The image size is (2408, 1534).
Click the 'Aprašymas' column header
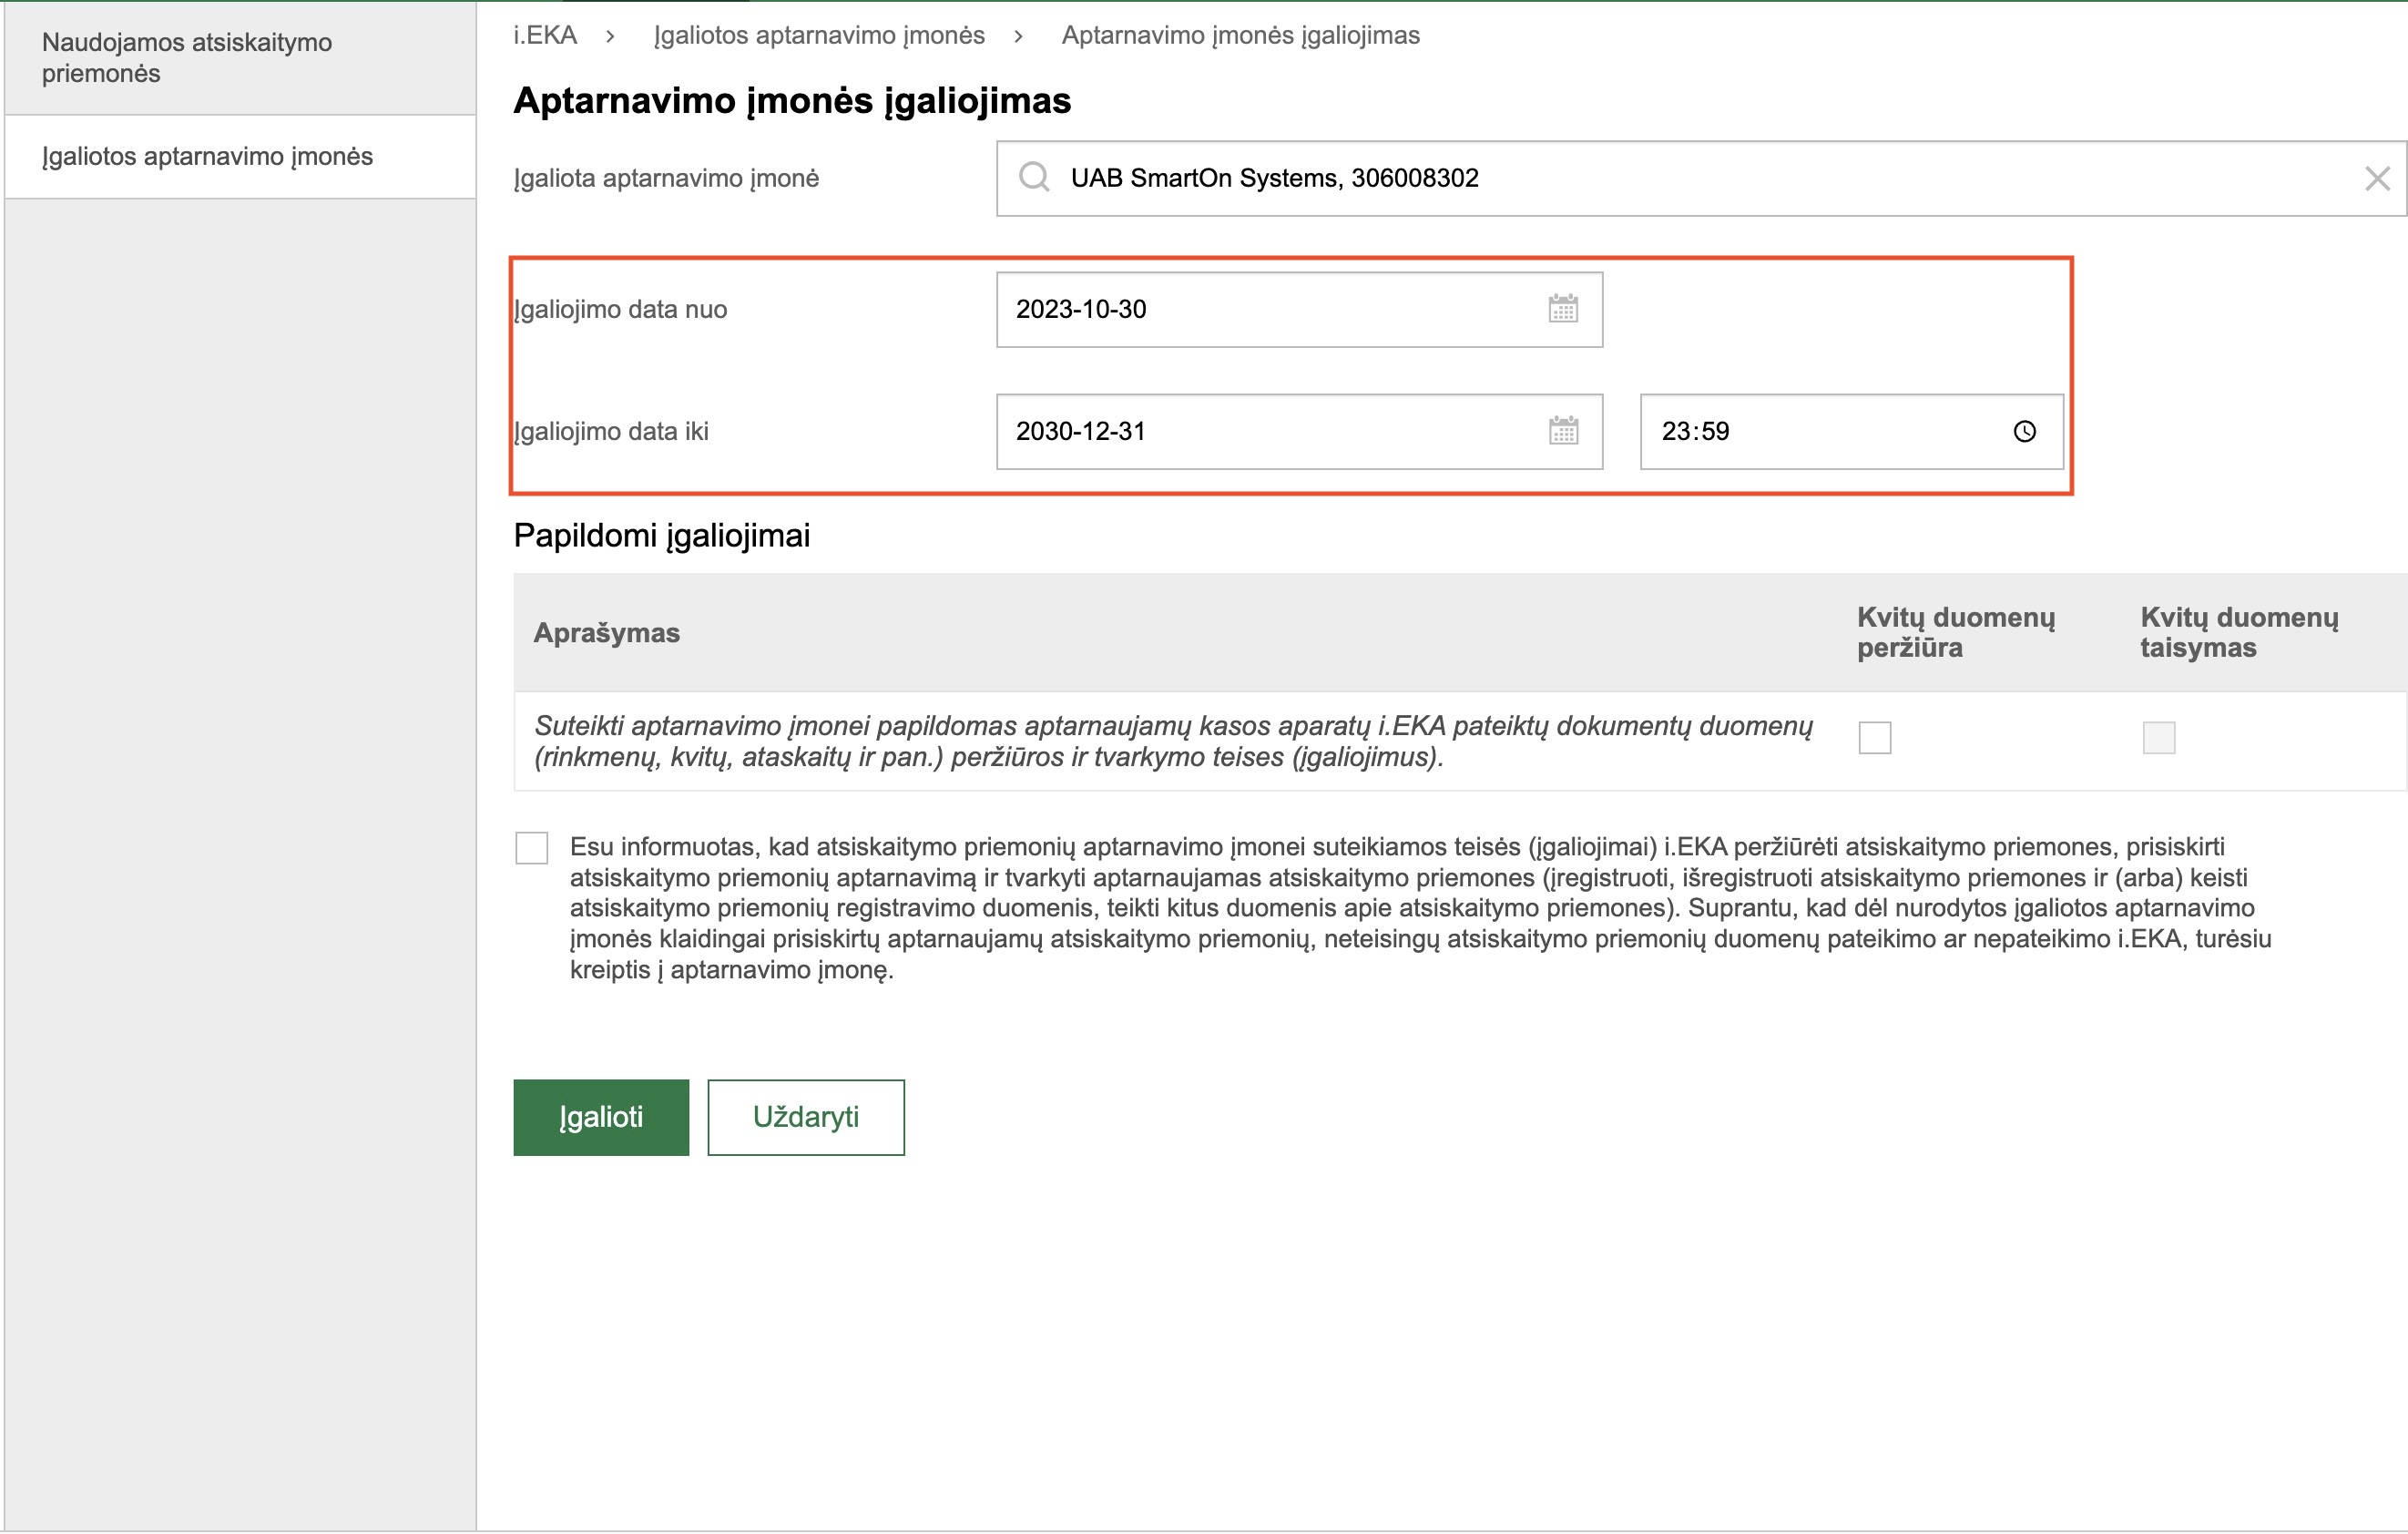click(x=606, y=633)
